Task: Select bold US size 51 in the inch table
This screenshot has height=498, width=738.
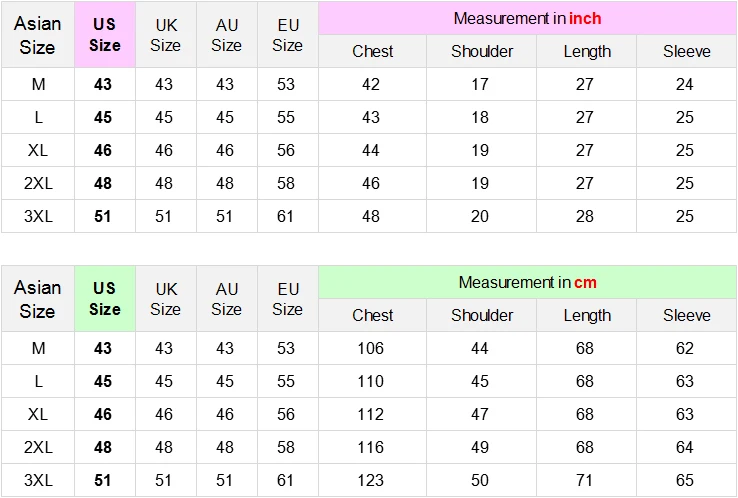Action: 103,216
